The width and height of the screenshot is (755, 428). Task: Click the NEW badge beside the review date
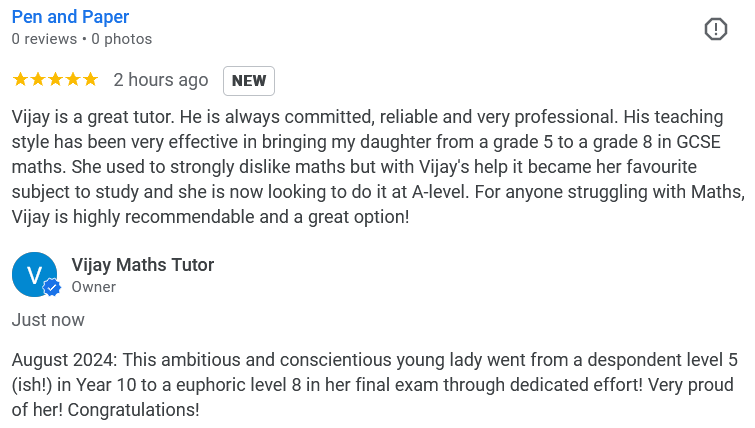(x=249, y=81)
